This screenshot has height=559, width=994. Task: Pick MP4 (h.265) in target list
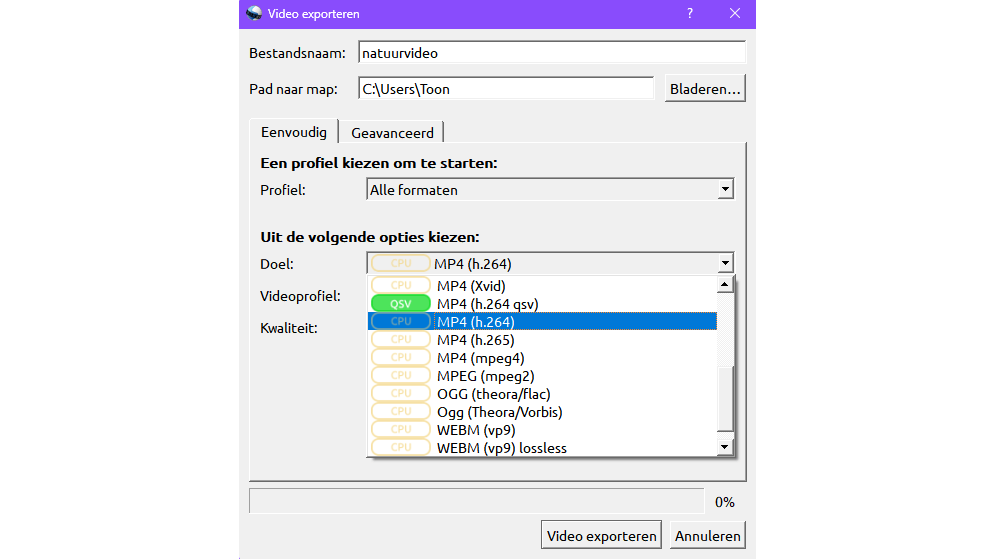point(475,340)
